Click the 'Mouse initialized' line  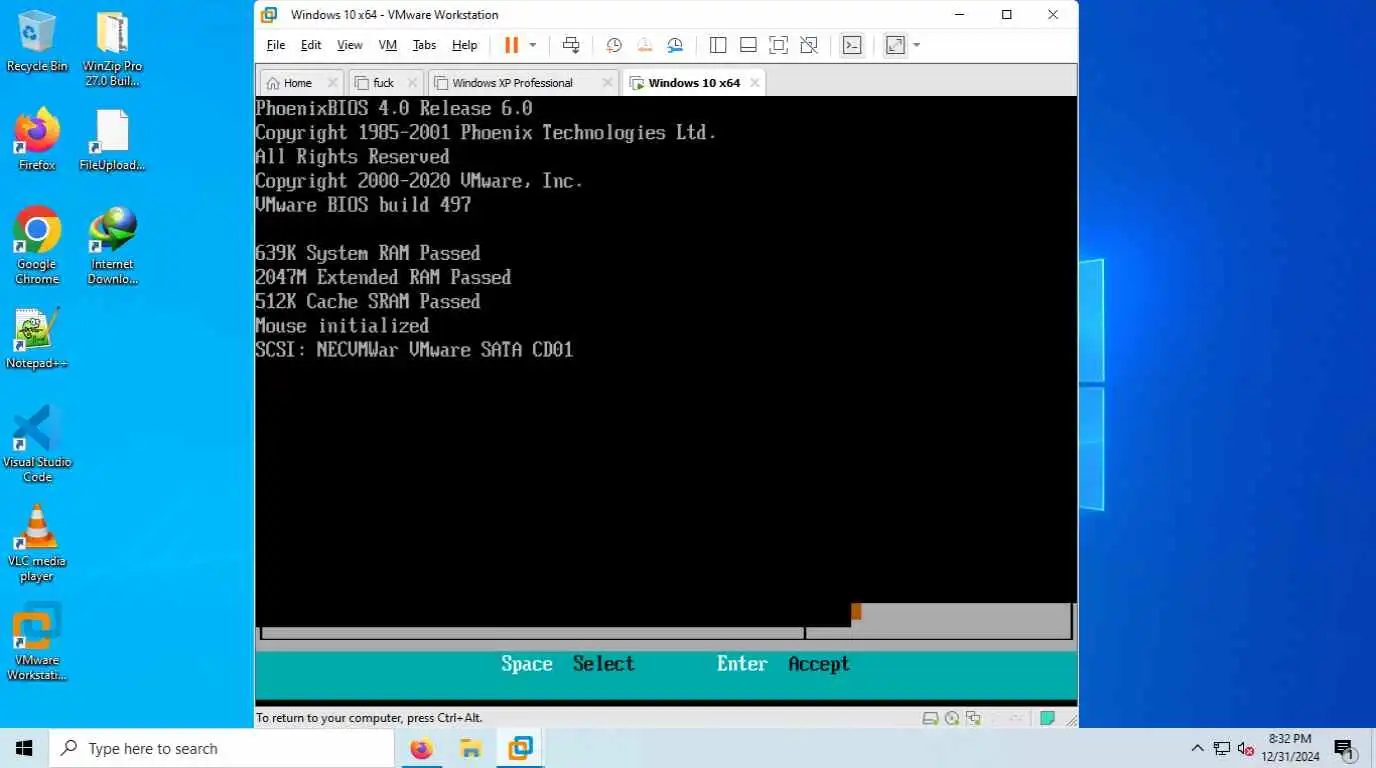342,325
